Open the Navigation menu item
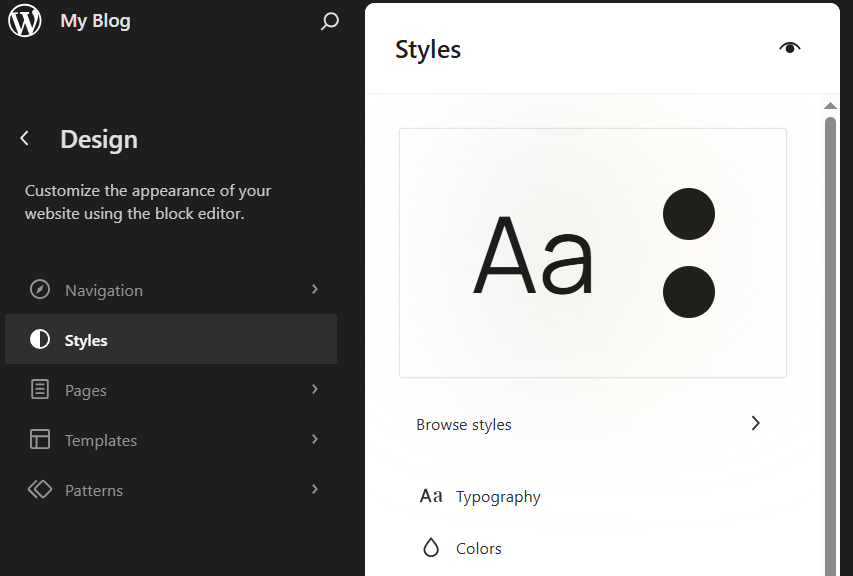853x576 pixels. coord(171,290)
